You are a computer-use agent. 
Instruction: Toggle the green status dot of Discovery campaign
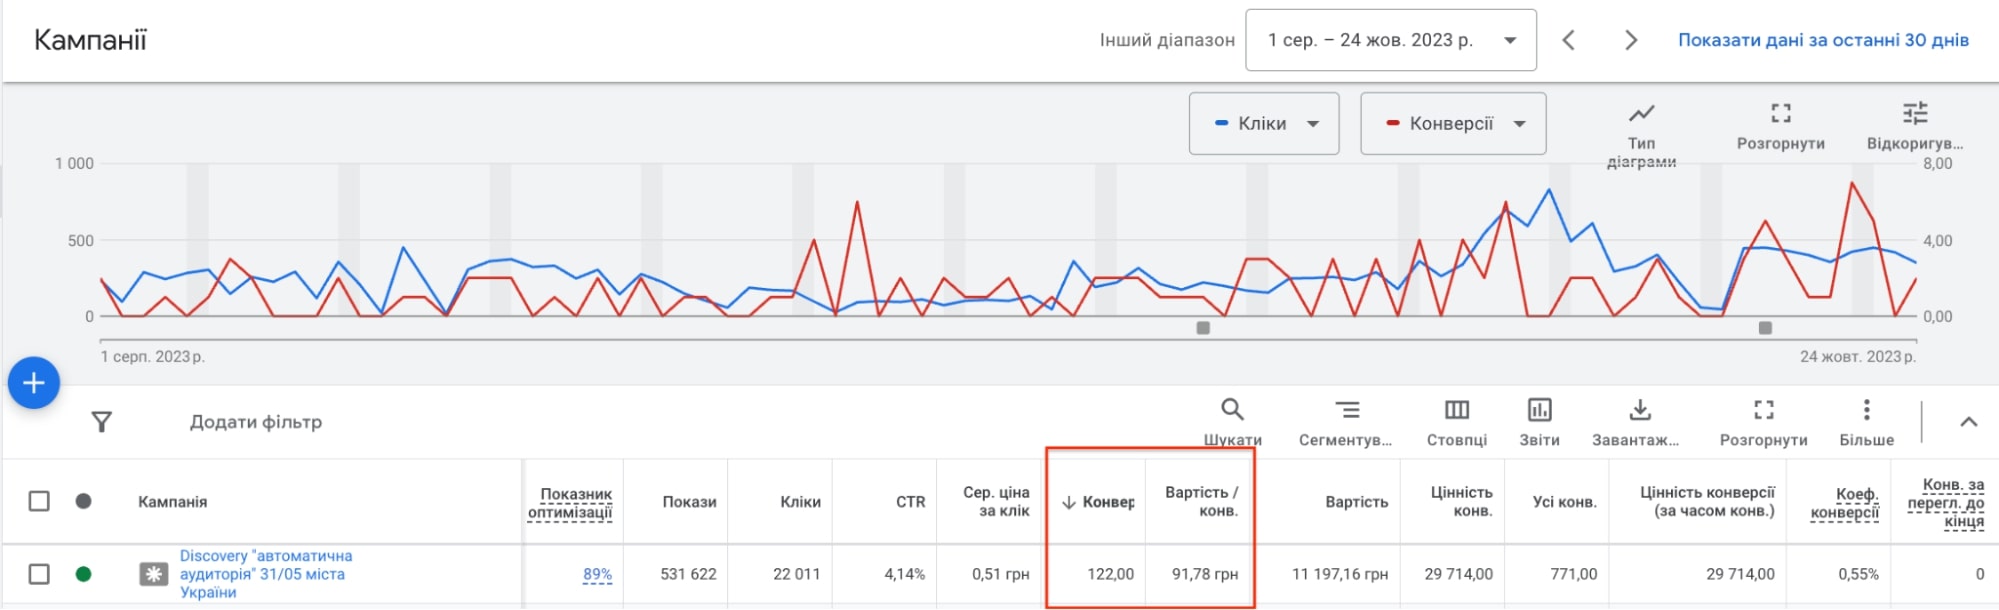pos(84,574)
